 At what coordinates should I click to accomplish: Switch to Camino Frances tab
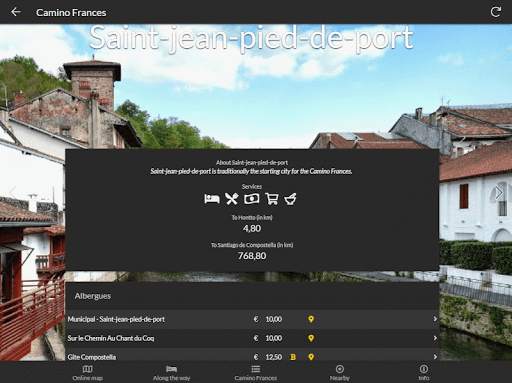pos(256,373)
